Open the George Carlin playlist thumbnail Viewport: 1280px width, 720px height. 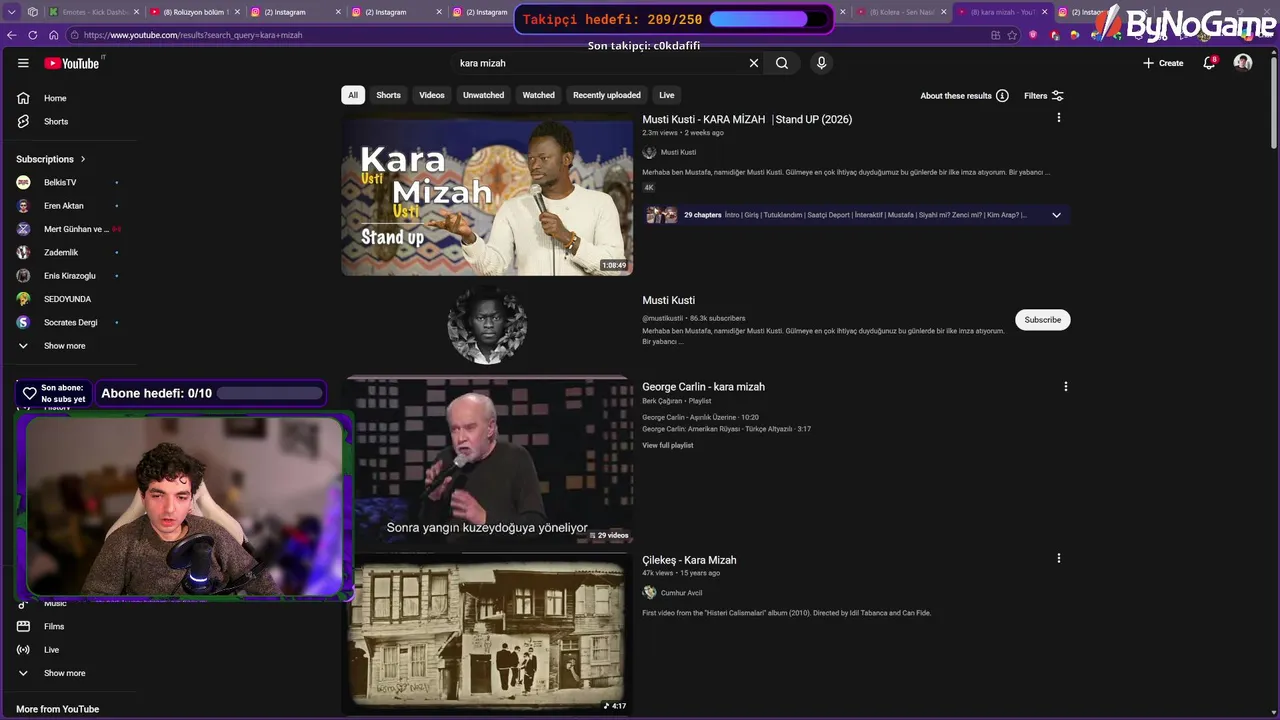487,463
